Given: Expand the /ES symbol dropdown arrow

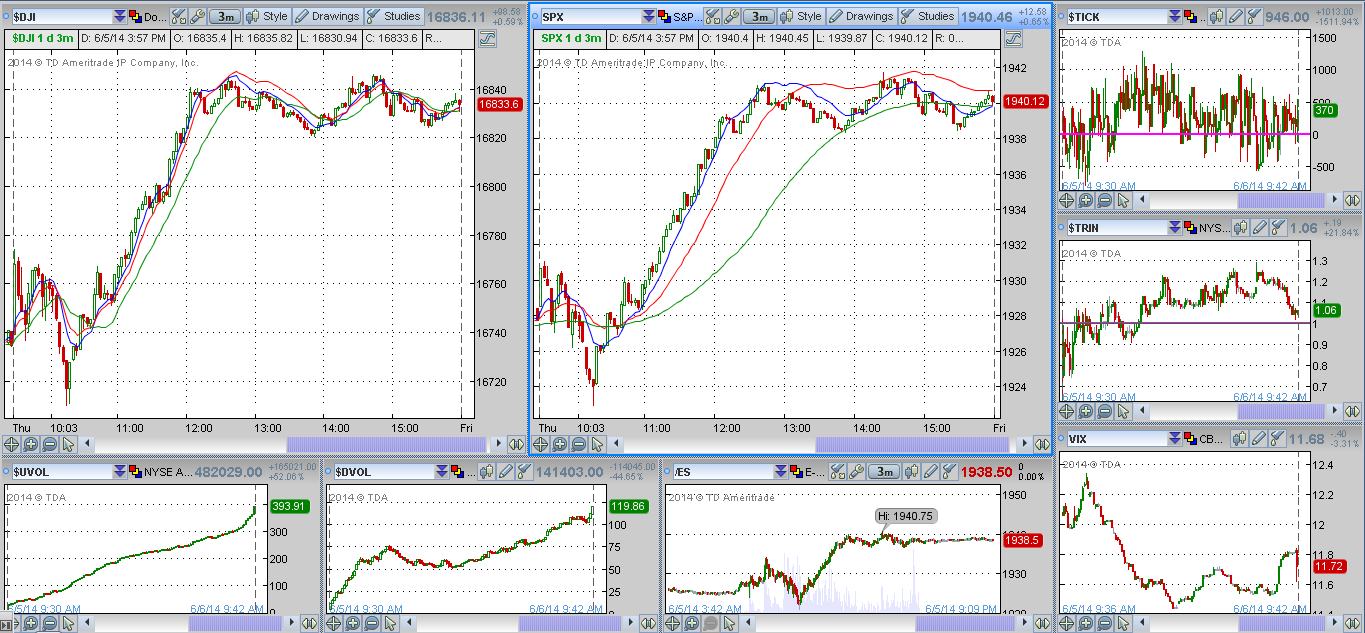Looking at the screenshot, I should pos(780,472).
